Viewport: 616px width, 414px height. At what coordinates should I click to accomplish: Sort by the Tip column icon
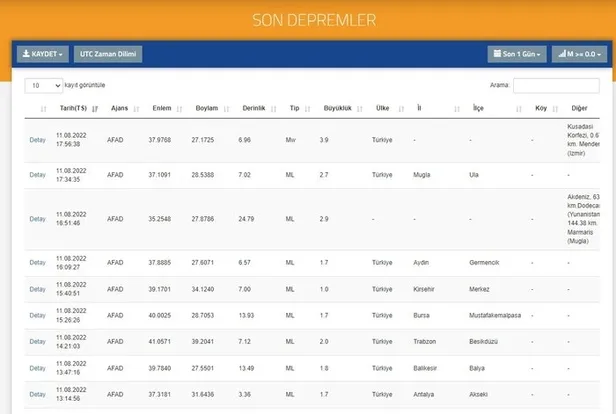point(308,109)
